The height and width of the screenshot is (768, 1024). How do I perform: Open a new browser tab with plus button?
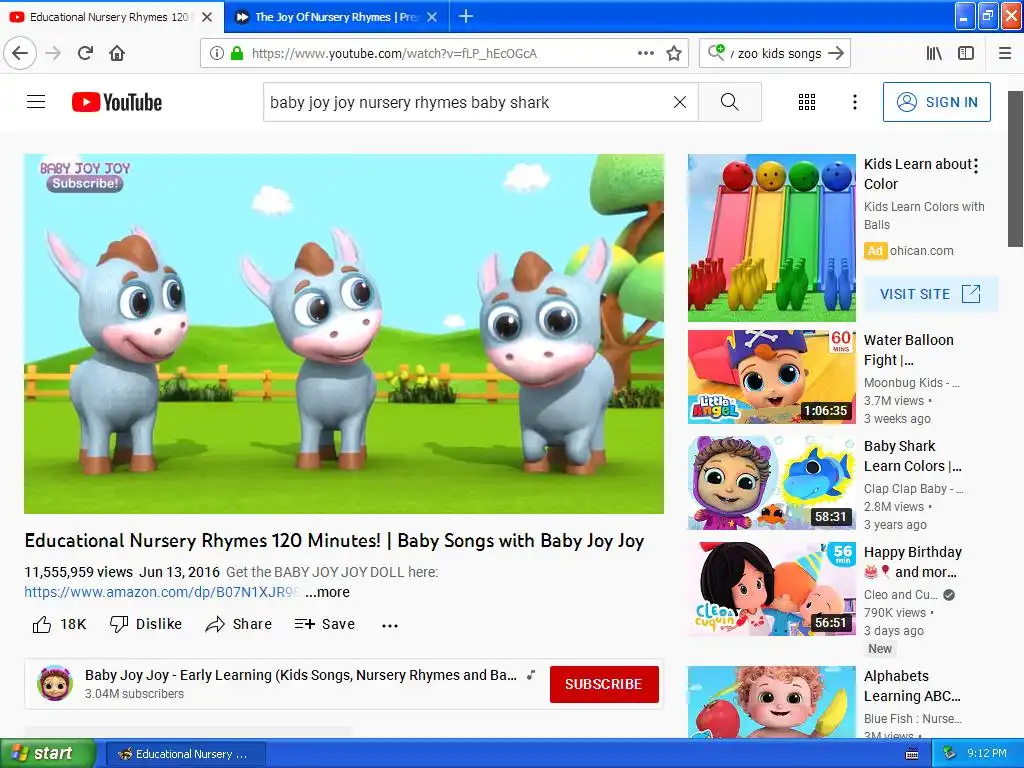click(466, 16)
